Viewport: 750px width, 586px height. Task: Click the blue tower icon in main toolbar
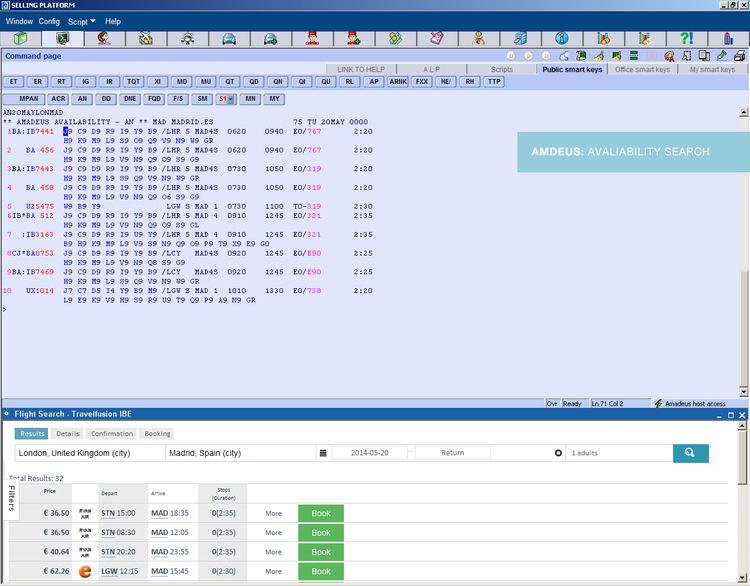pyautogui.click(x=728, y=38)
